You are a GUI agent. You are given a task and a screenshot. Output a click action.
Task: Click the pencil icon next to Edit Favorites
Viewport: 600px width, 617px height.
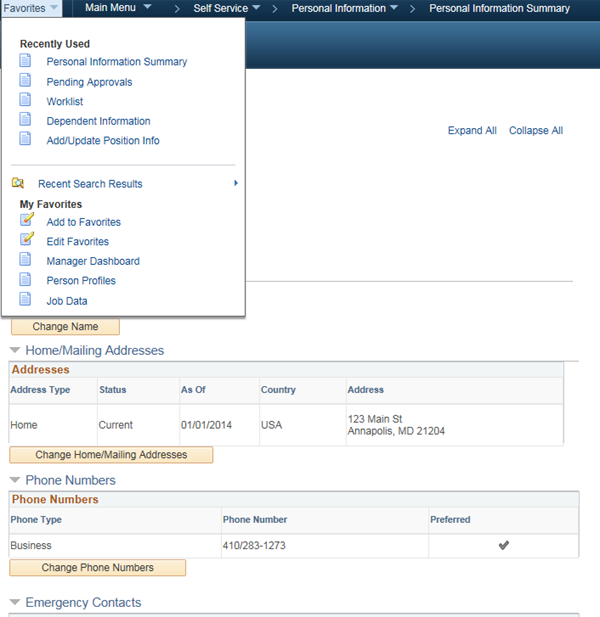tap(27, 239)
